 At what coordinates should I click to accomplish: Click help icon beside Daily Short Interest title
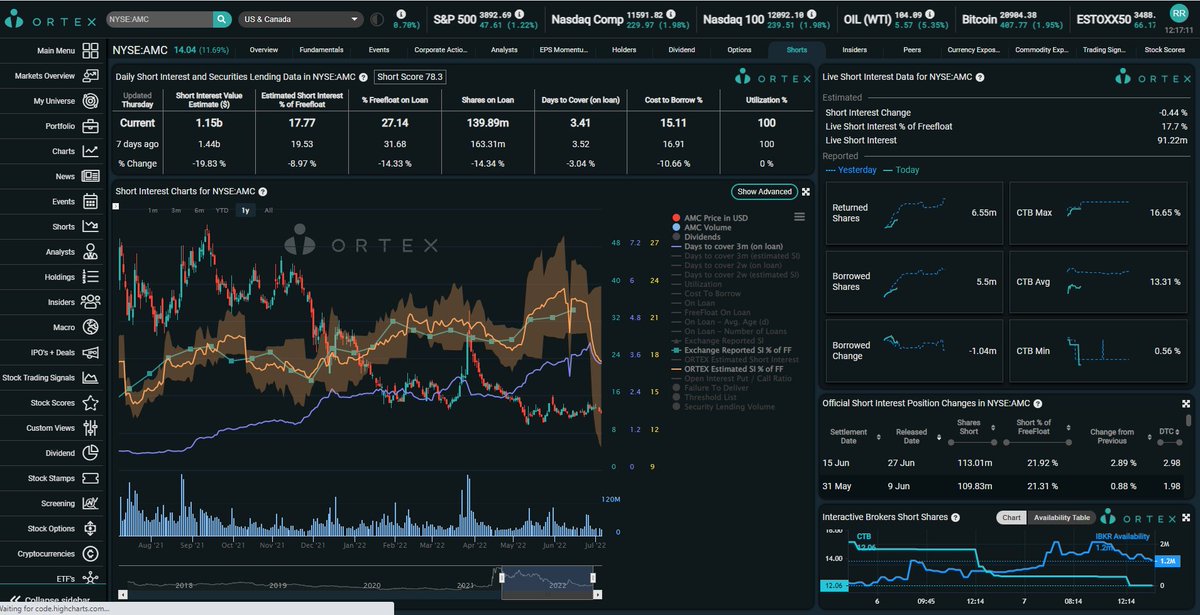(x=363, y=77)
